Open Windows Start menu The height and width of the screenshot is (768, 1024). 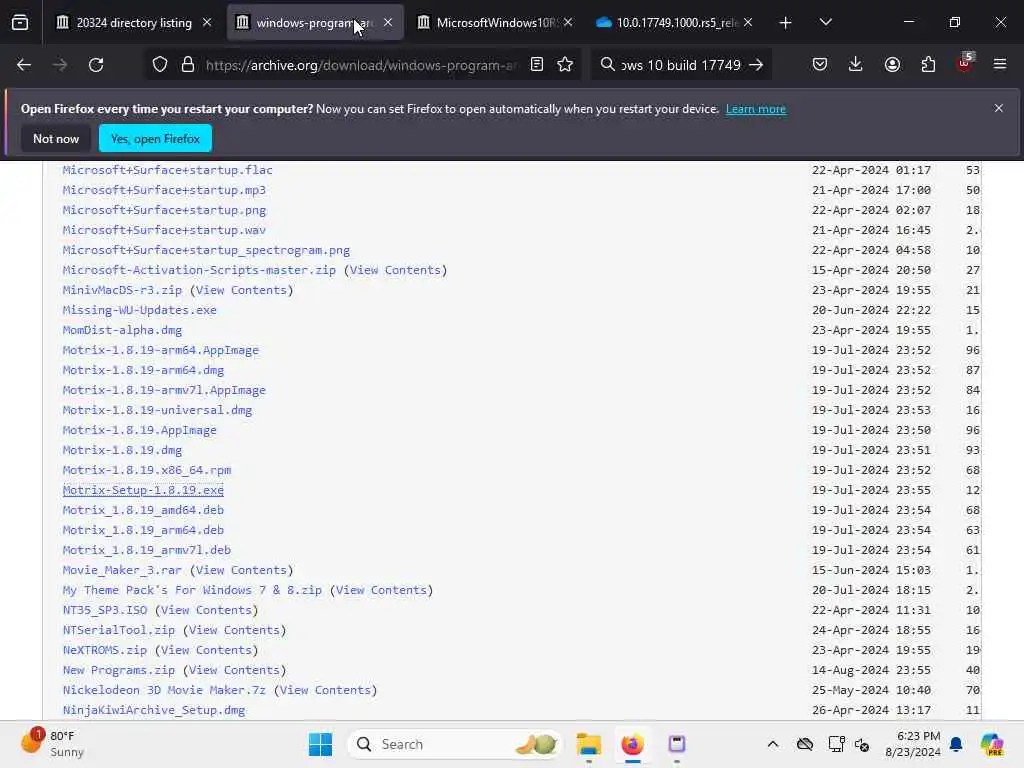click(x=320, y=744)
